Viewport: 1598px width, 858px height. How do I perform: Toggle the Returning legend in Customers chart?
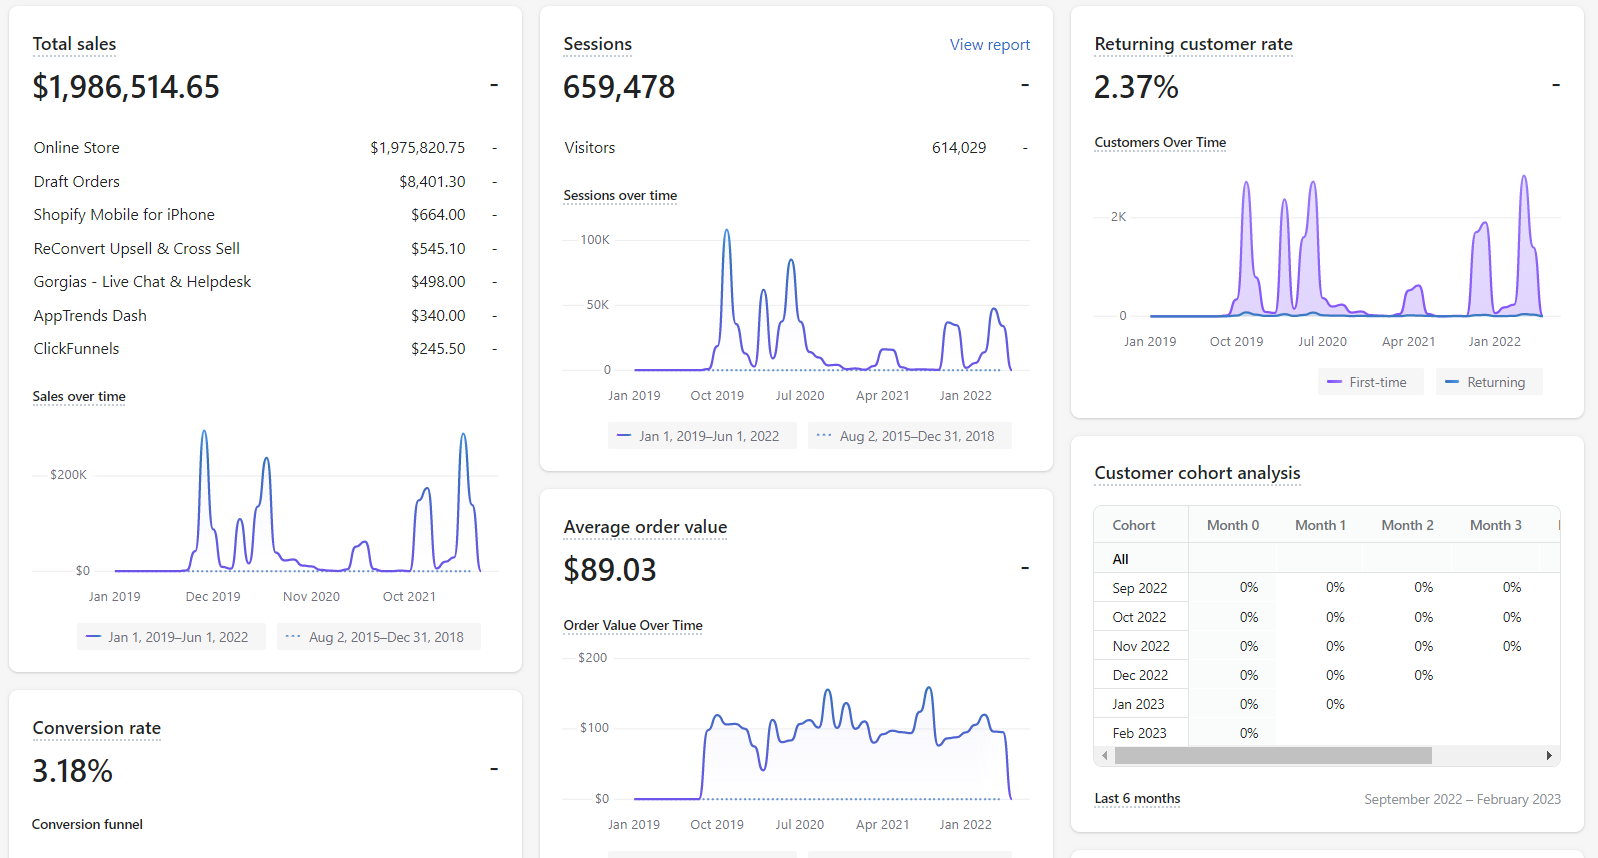1489,382
